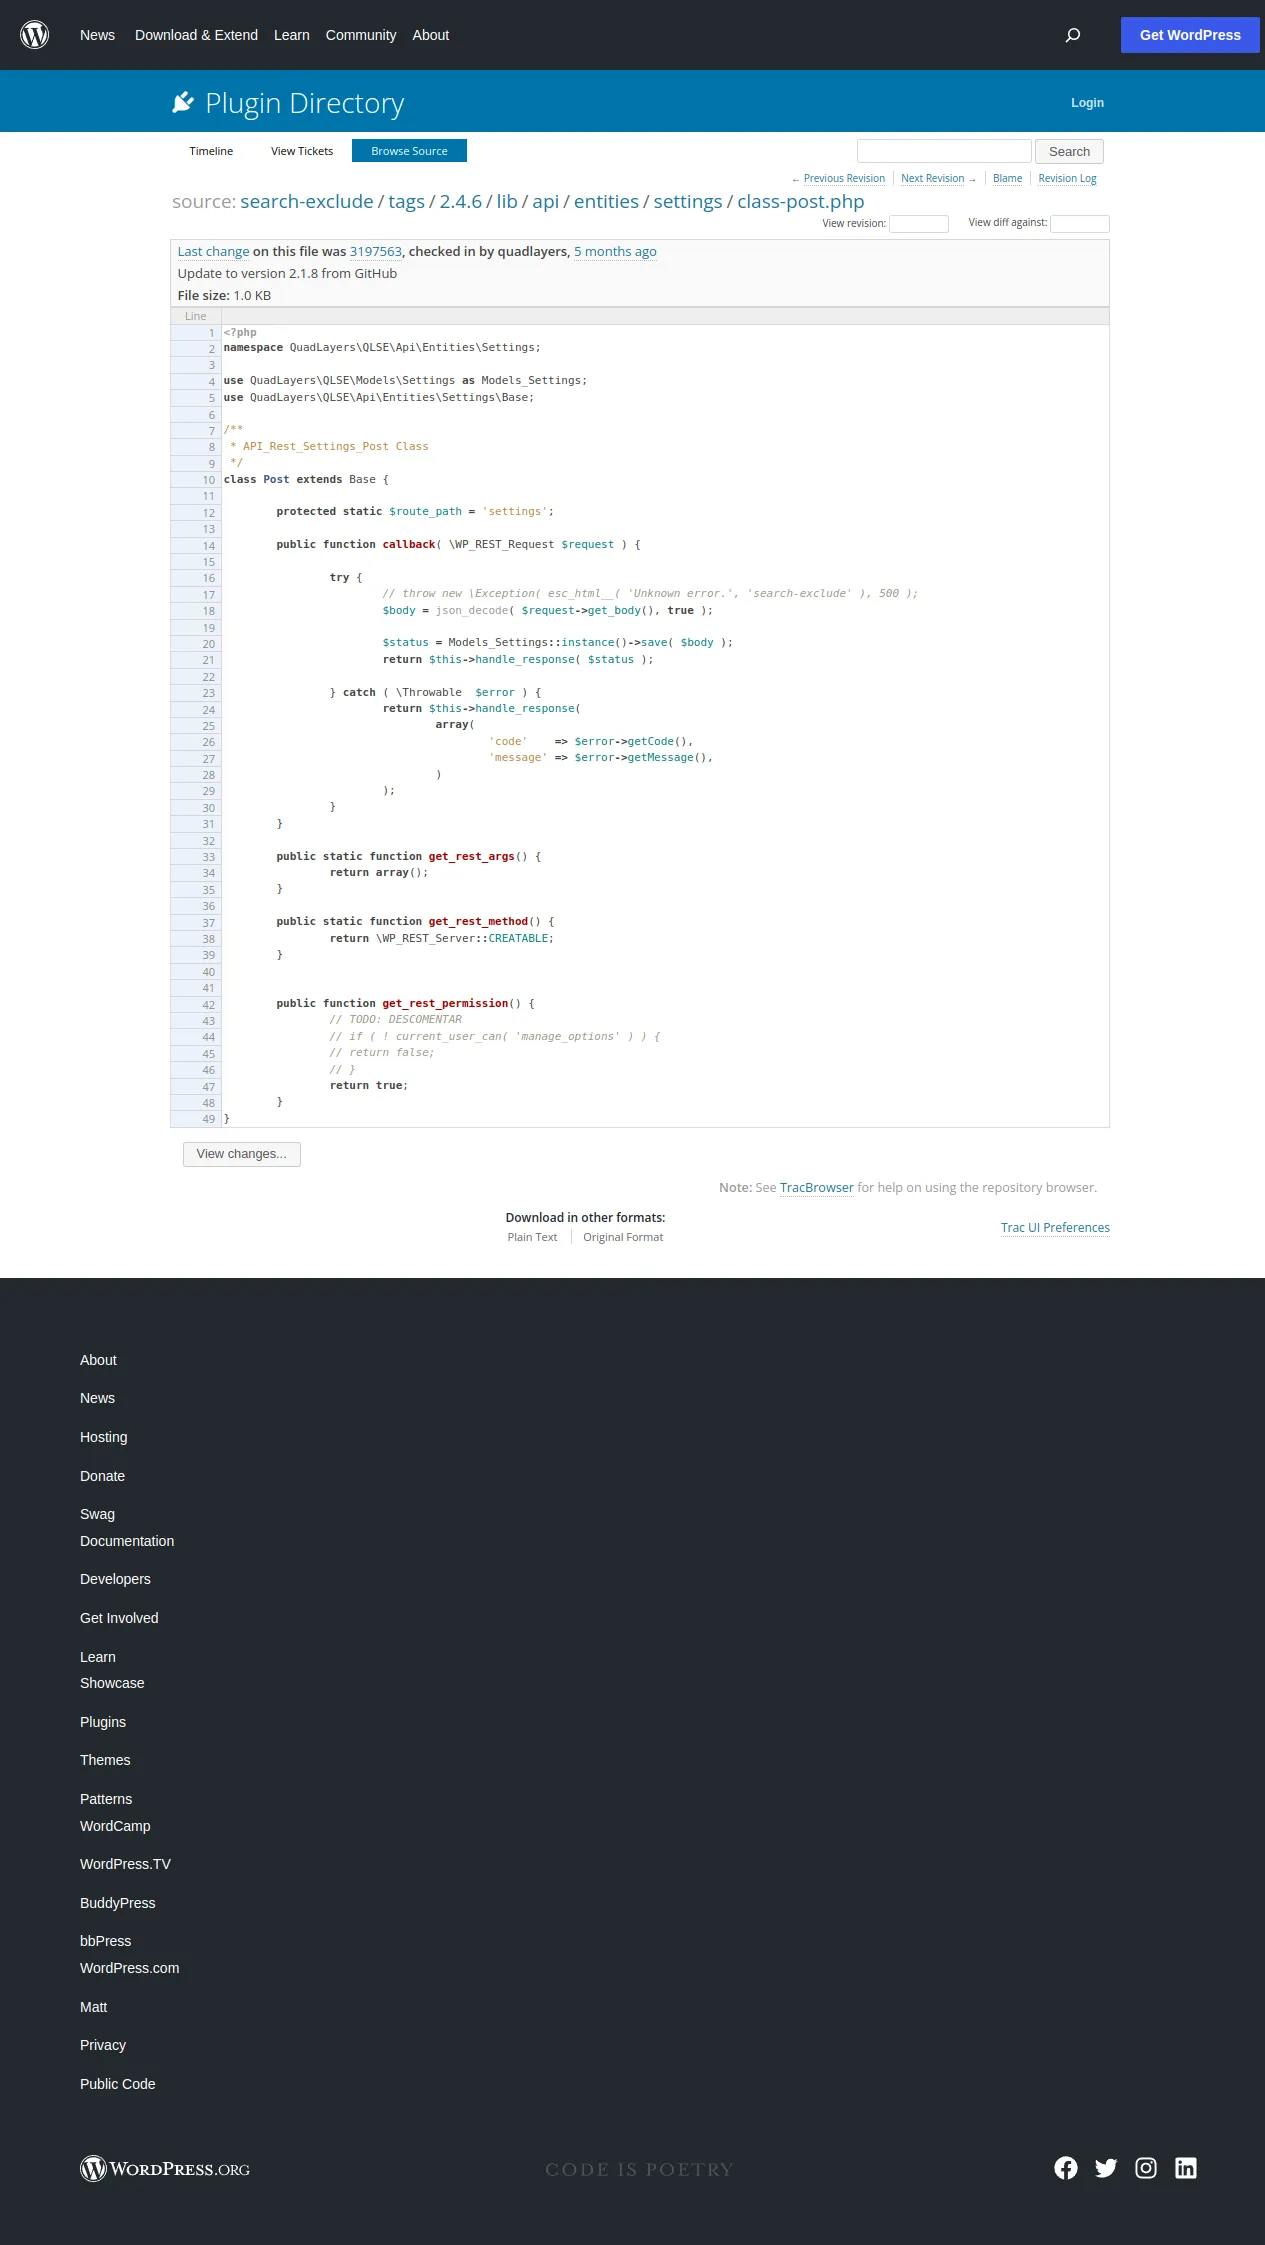Open the 2.4.6 folder in the source path
The width and height of the screenshot is (1265, 2245).
(x=461, y=201)
